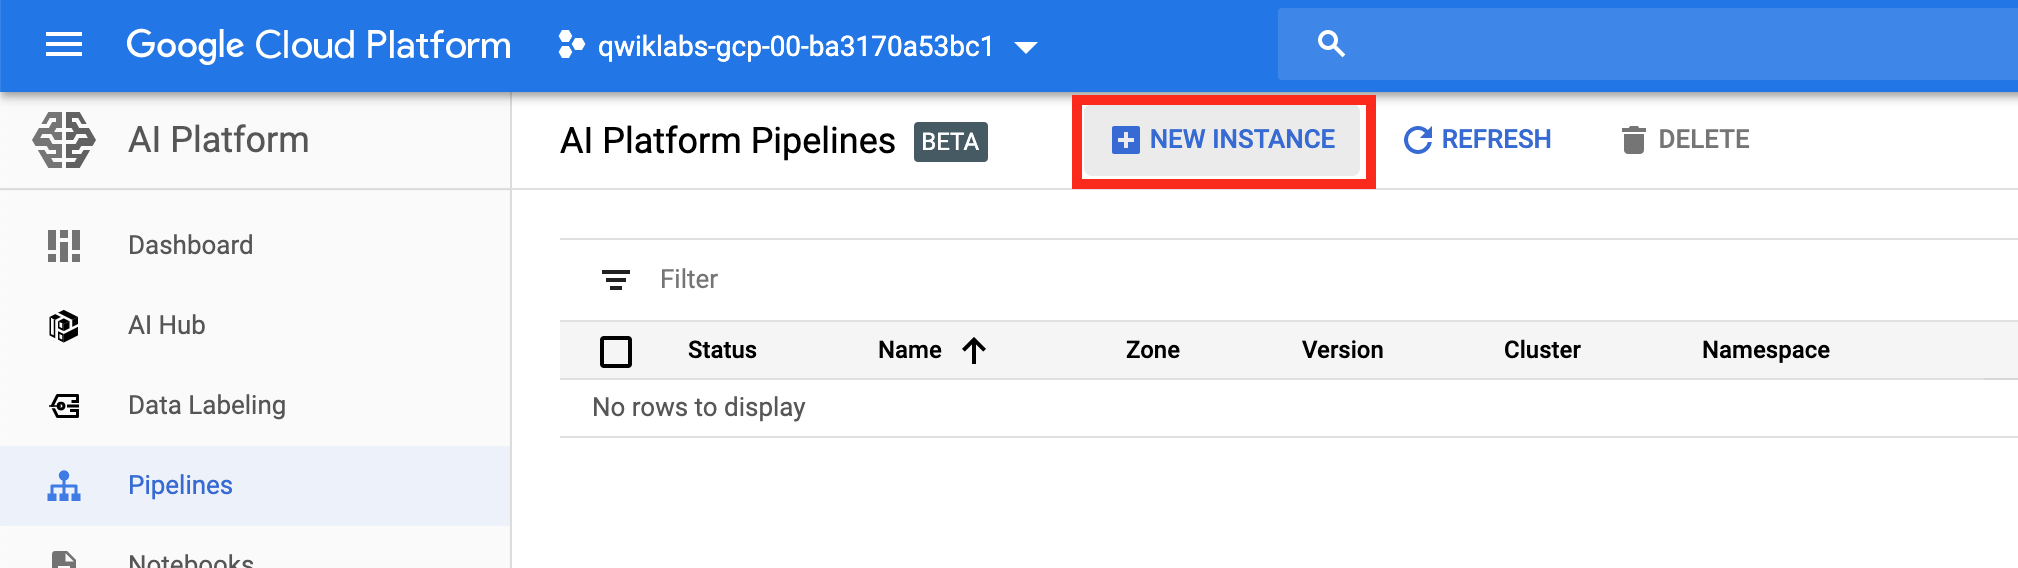Viewport: 2018px width, 568px height.
Task: Click the NEW INSTANCE button
Action: (1223, 140)
